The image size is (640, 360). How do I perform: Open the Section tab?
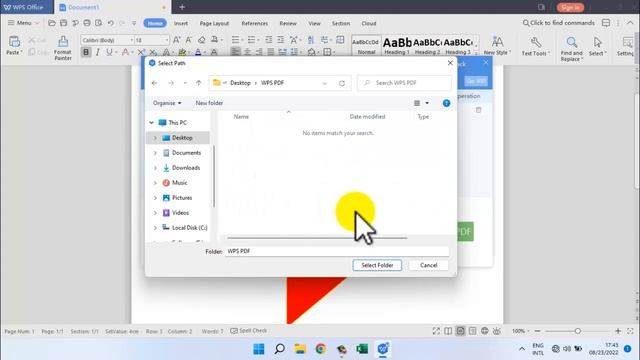(341, 23)
